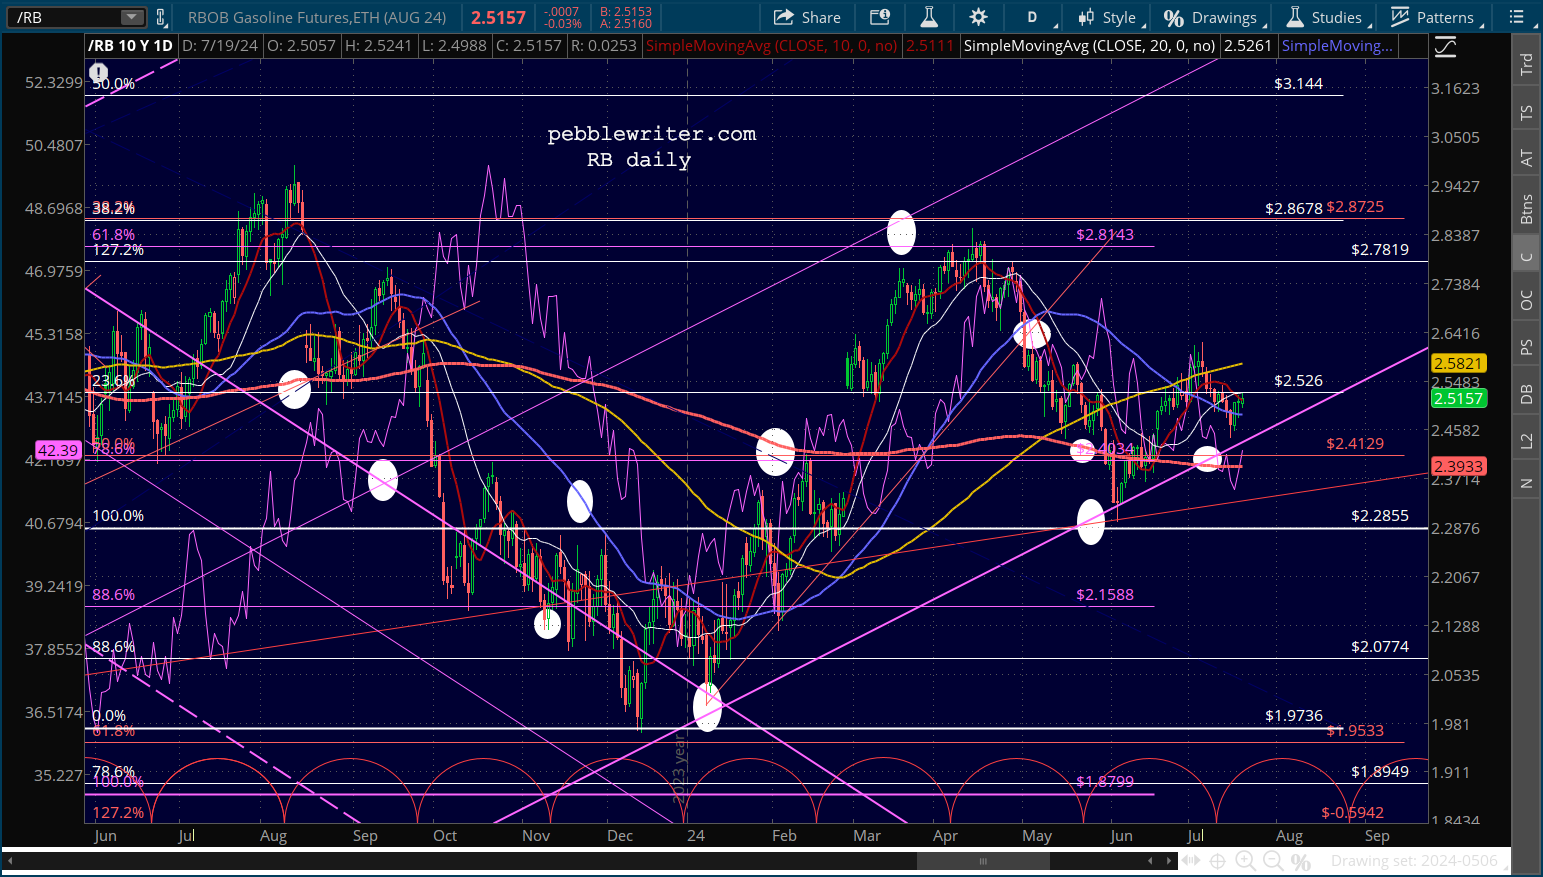
Task: Click the Drawing set 2024-0506 label
Action: pos(1414,861)
